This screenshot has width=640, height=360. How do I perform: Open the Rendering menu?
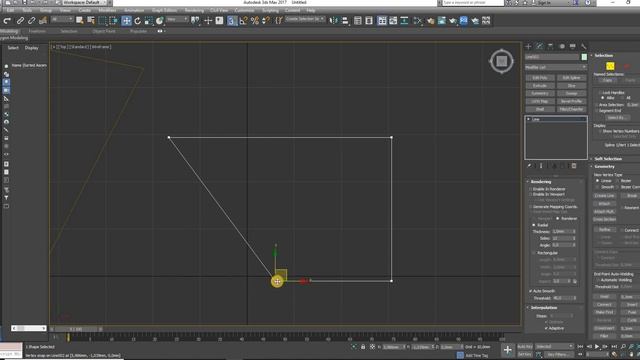click(x=194, y=10)
